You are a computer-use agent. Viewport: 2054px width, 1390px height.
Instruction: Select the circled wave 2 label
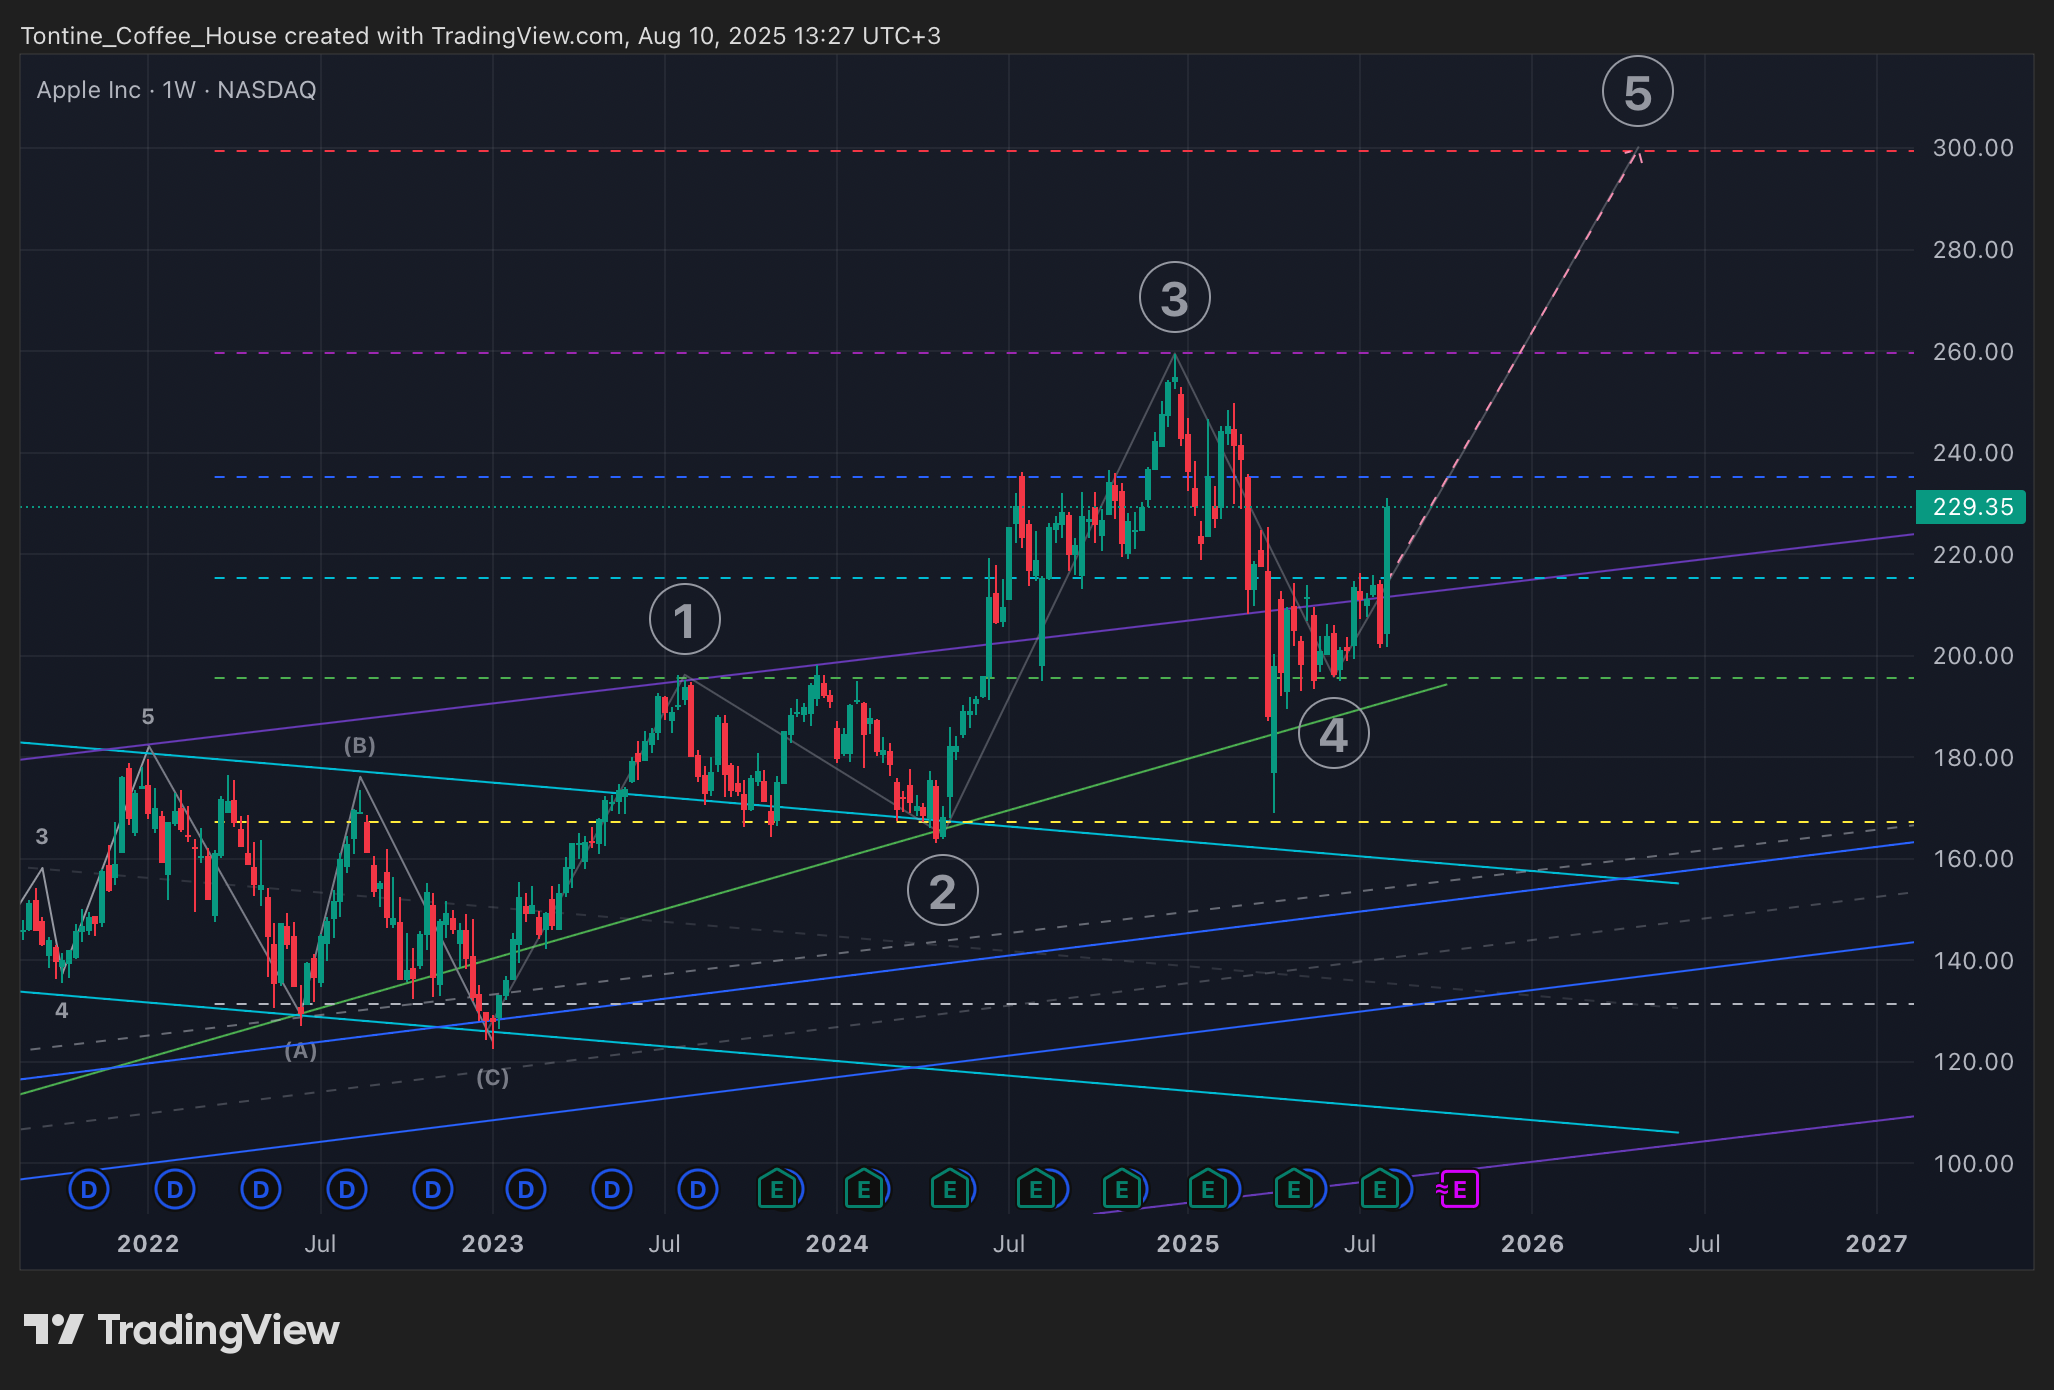pos(942,891)
